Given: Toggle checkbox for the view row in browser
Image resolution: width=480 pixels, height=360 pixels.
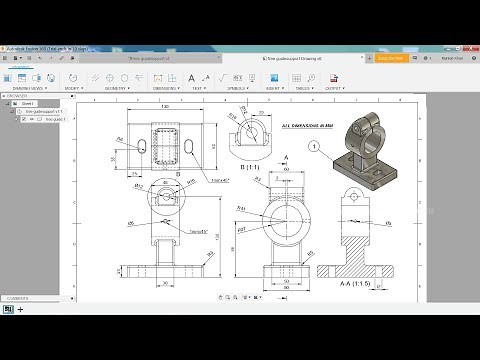Looking at the screenshot, I should pos(24,119).
